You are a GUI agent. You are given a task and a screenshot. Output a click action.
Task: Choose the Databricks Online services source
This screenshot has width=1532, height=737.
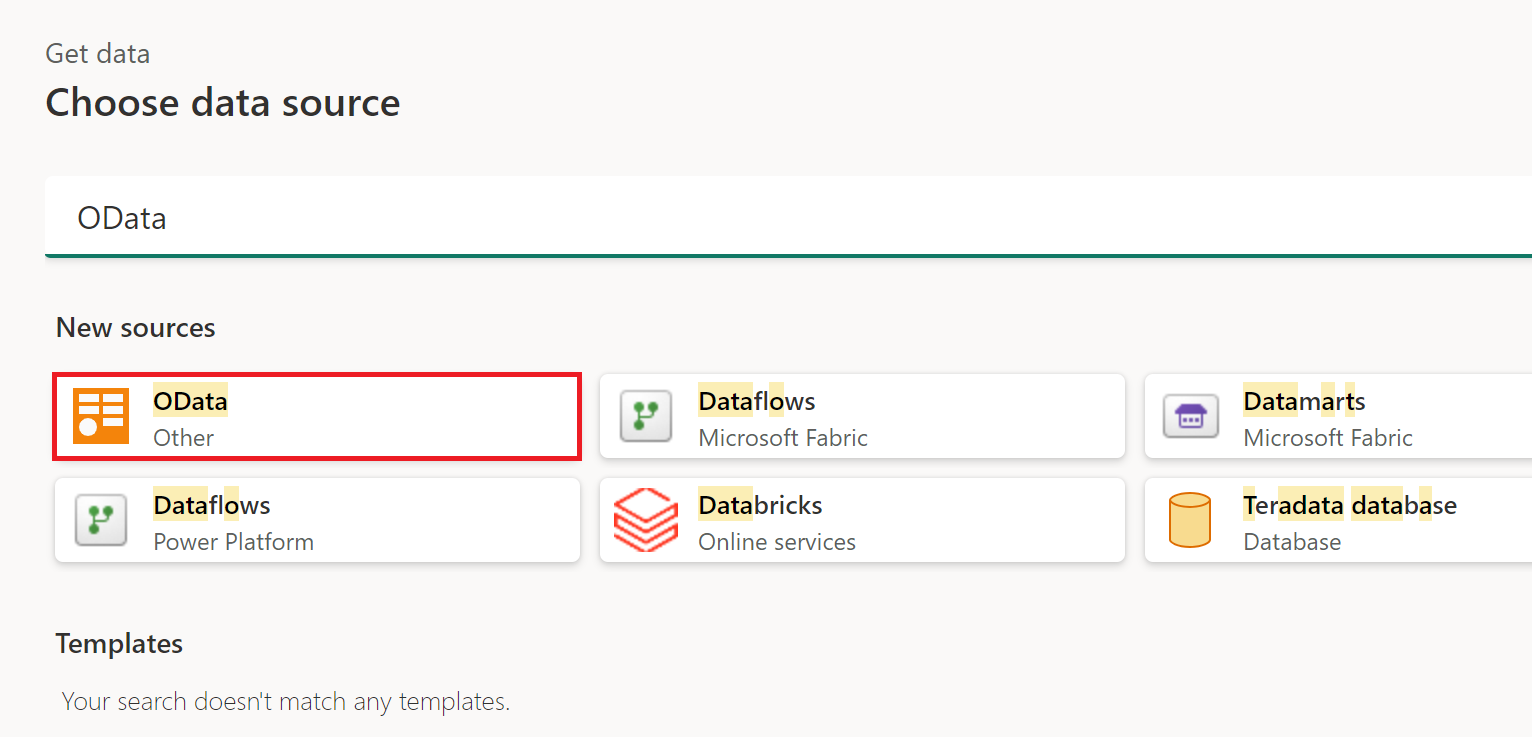(862, 520)
